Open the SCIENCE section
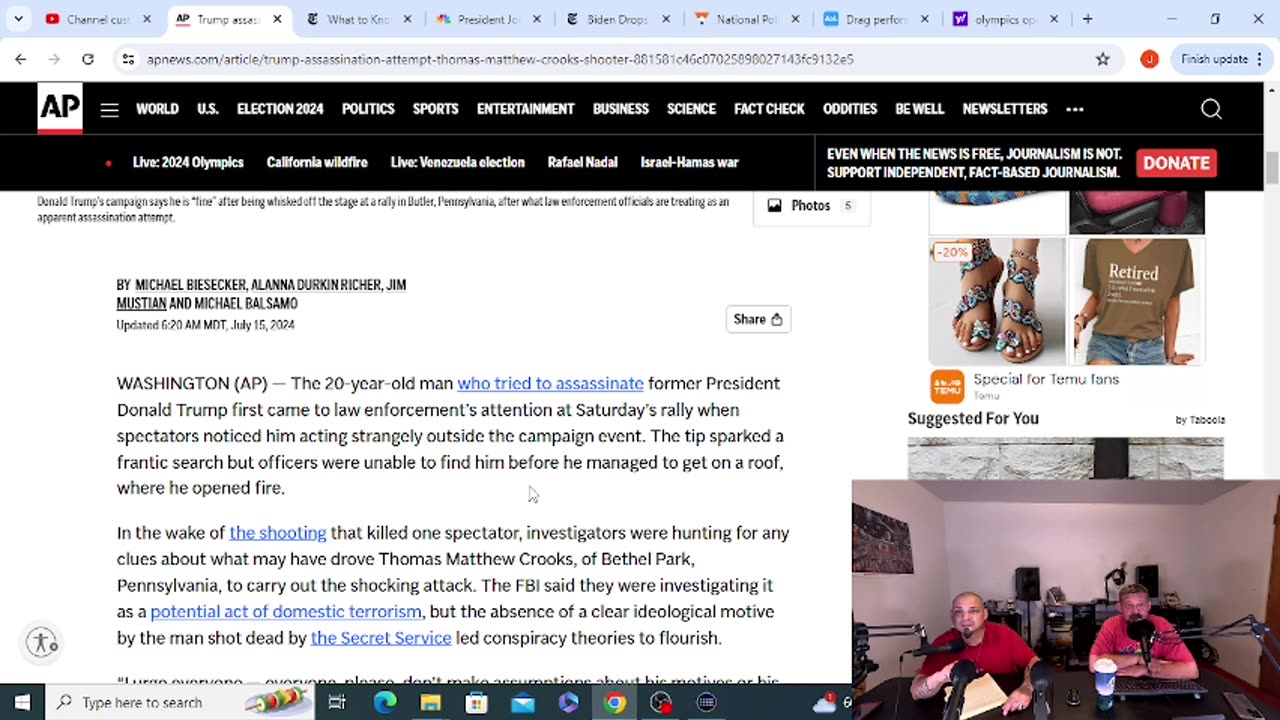Screen dimensions: 1280x720 pos(691,109)
